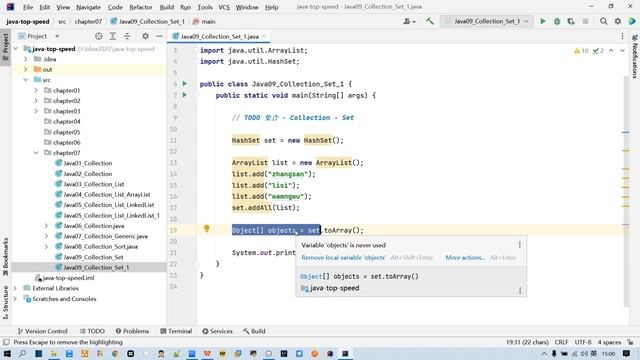
Task: Build project using hammer icon
Action: 430,21
